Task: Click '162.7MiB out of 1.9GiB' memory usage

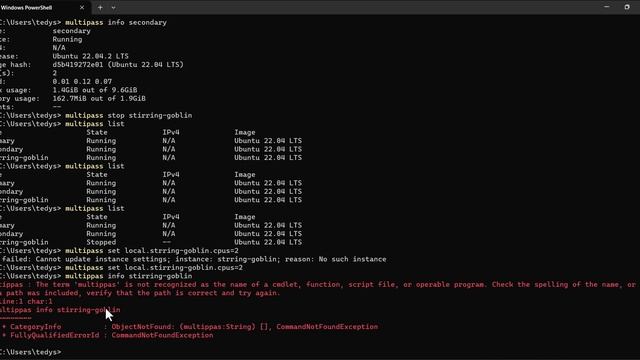Action: pyautogui.click(x=99, y=98)
